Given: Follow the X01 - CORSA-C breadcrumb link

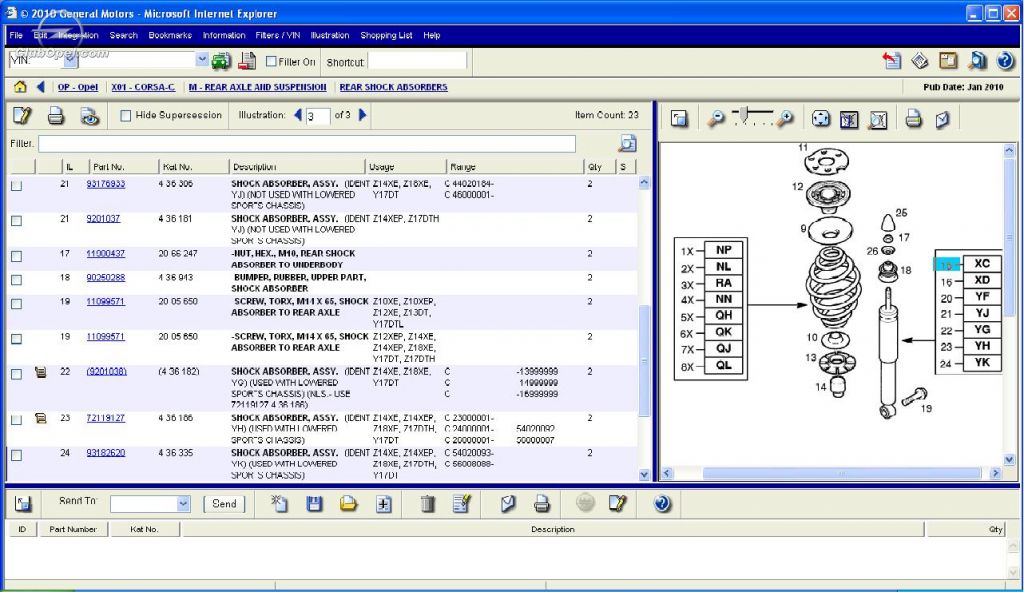Looking at the screenshot, I should pyautogui.click(x=143, y=87).
